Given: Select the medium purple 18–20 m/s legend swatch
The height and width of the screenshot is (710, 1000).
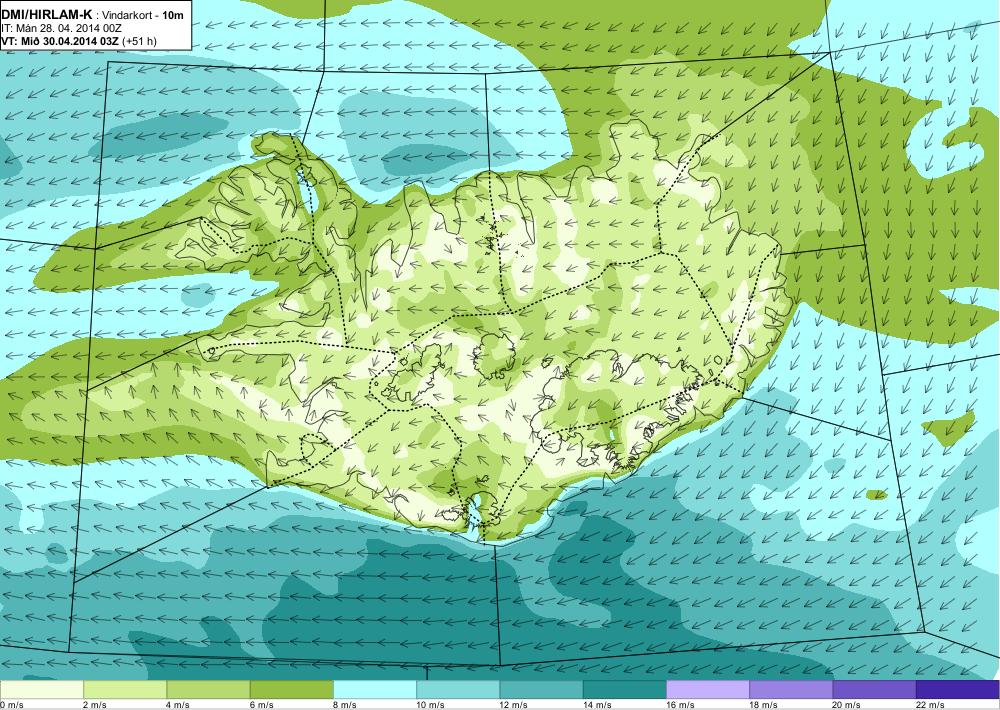Looking at the screenshot, I should click(x=791, y=690).
